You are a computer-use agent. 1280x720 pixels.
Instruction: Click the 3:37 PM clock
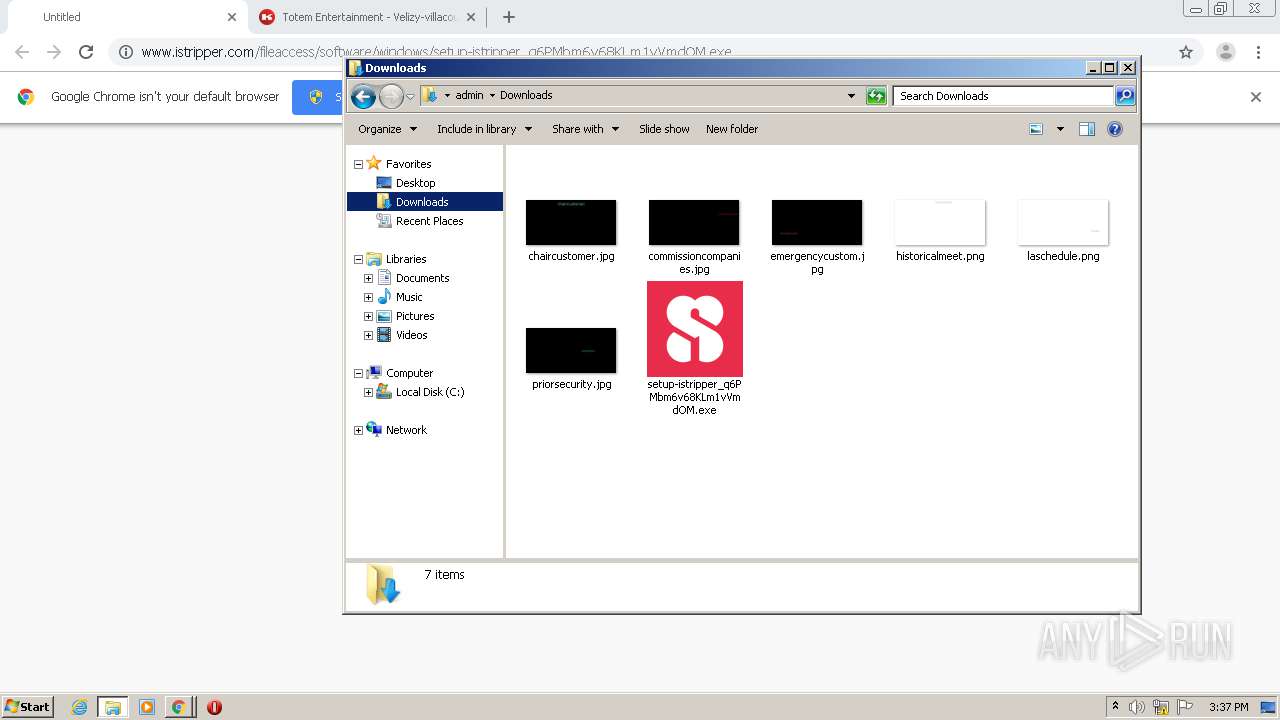[1228, 707]
